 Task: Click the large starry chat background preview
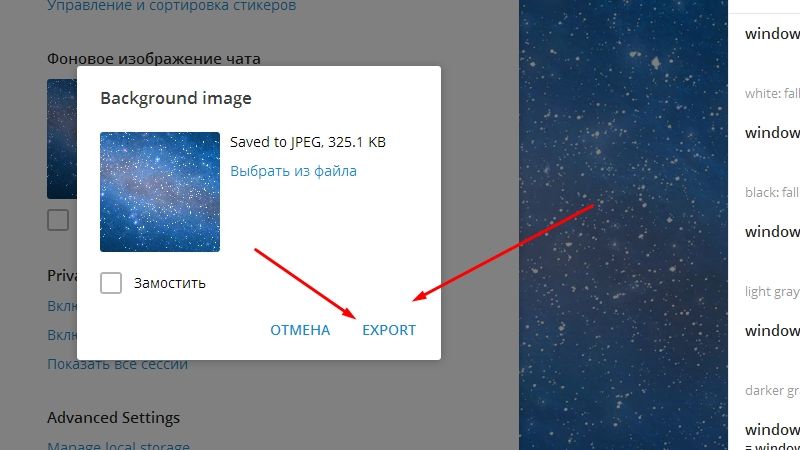(623, 225)
